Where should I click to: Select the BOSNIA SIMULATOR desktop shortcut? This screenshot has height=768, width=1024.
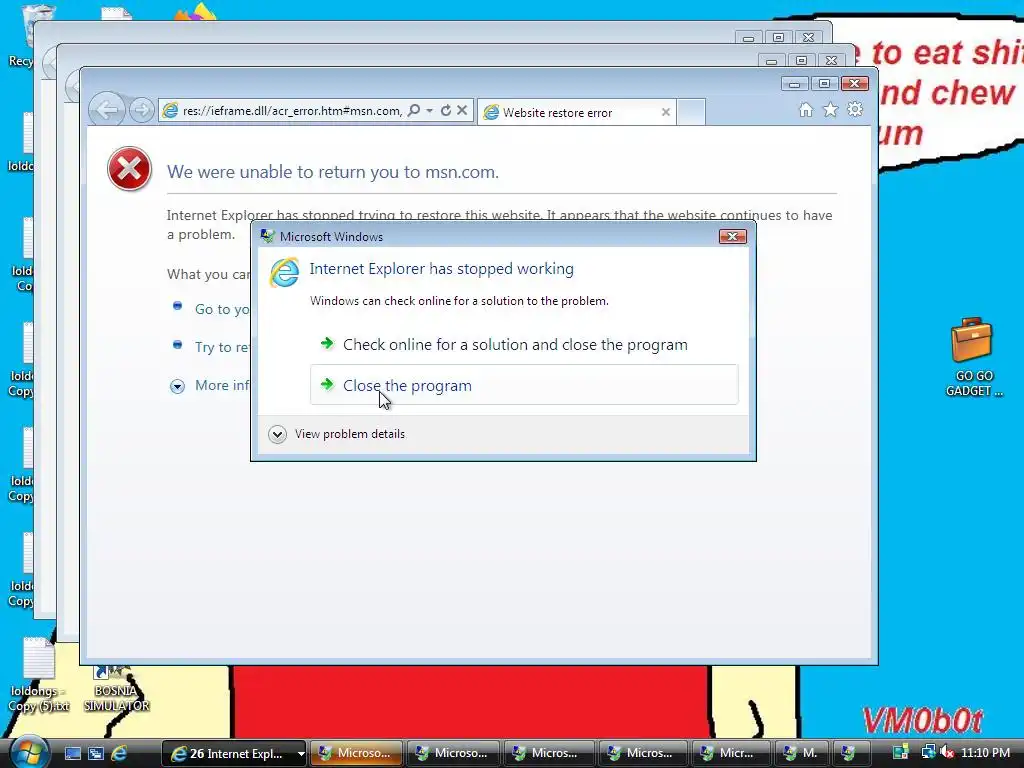pos(116,689)
